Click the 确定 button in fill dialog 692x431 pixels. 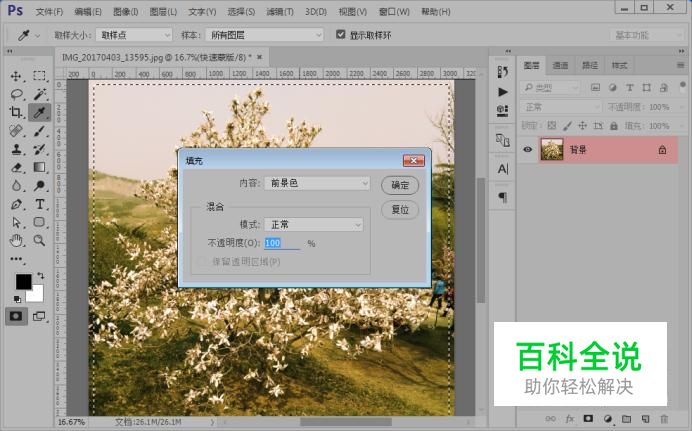coord(400,185)
